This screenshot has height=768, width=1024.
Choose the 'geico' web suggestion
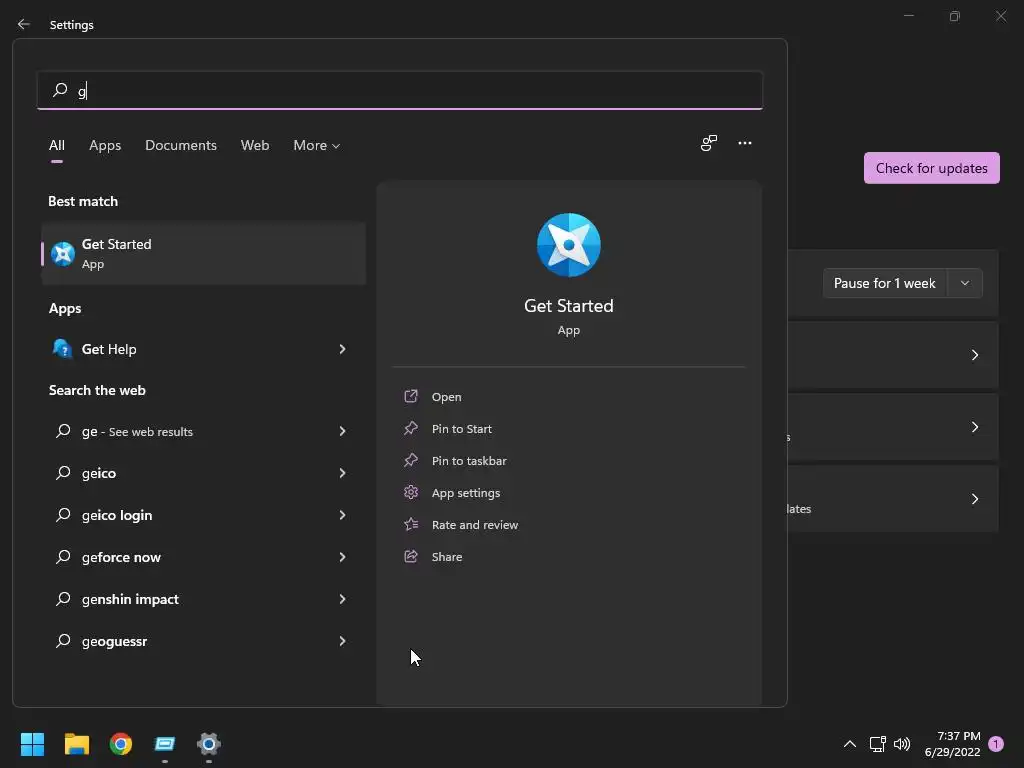pyautogui.click(x=204, y=473)
